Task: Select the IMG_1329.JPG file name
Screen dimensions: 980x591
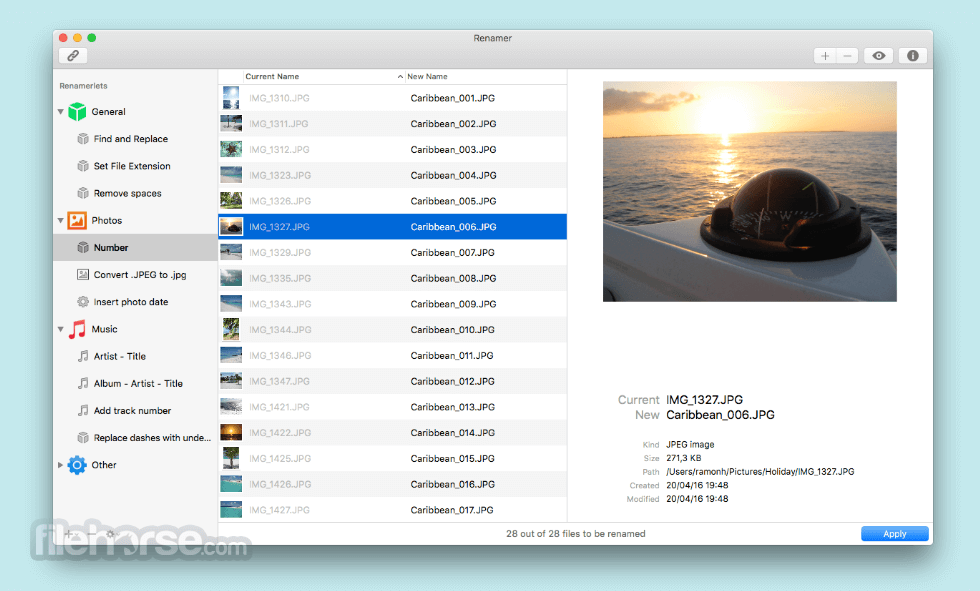Action: pos(280,252)
